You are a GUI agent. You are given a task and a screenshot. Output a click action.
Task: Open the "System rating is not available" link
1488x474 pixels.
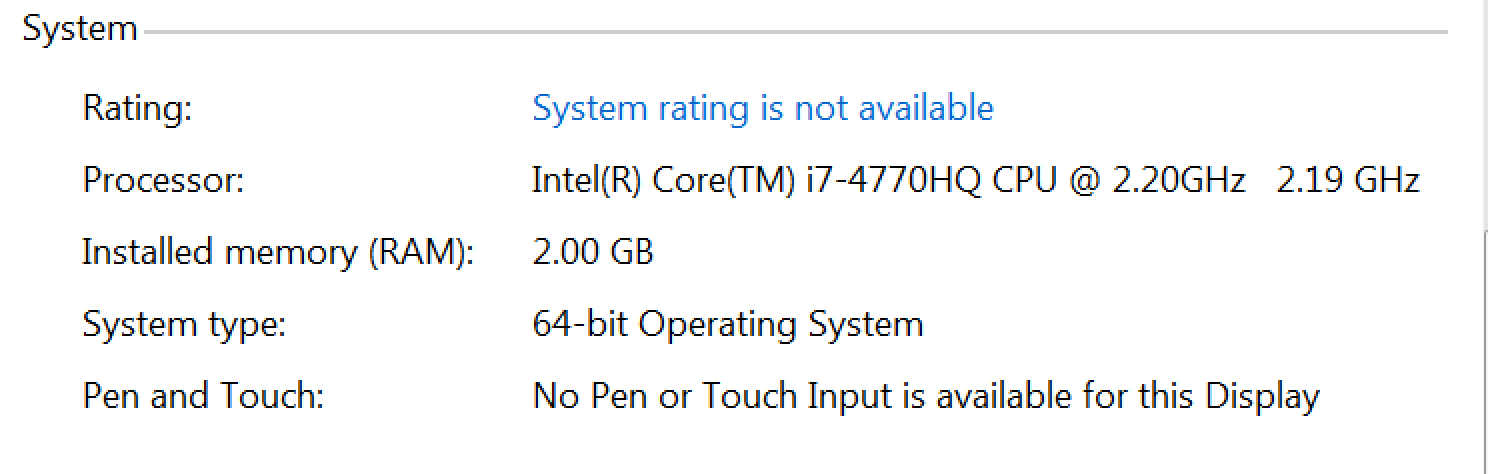pyautogui.click(x=762, y=108)
